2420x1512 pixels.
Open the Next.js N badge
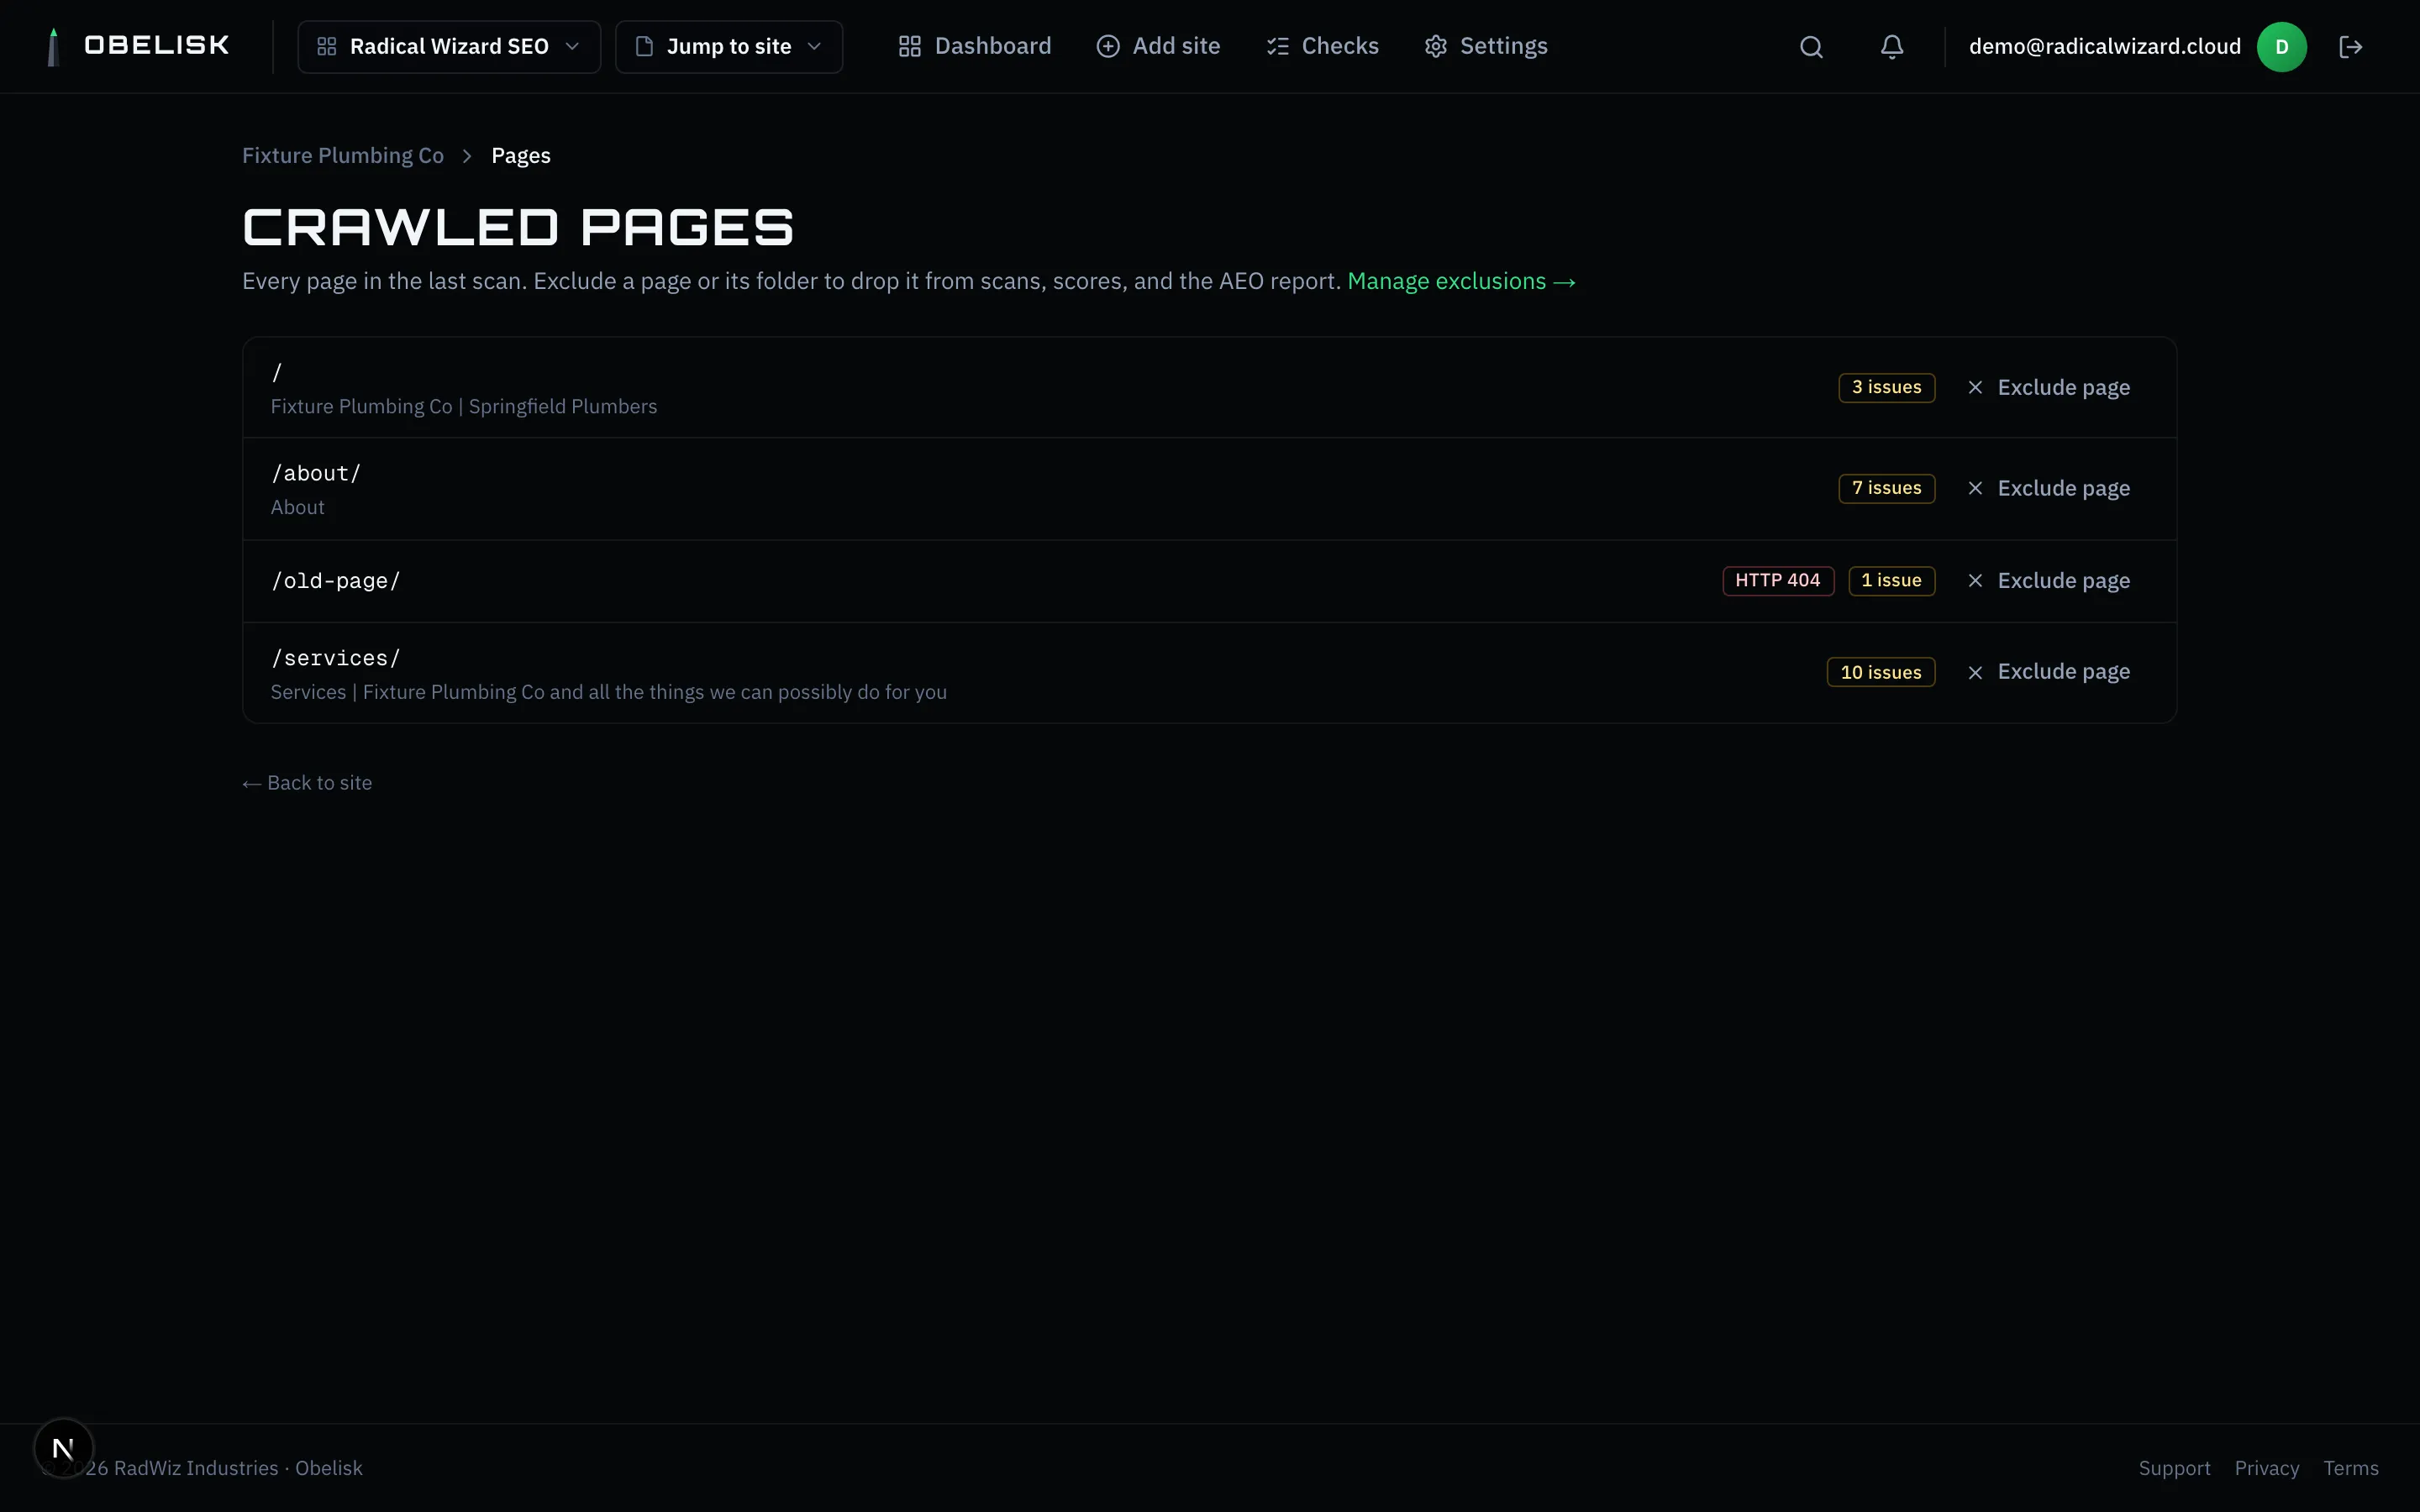tap(63, 1448)
